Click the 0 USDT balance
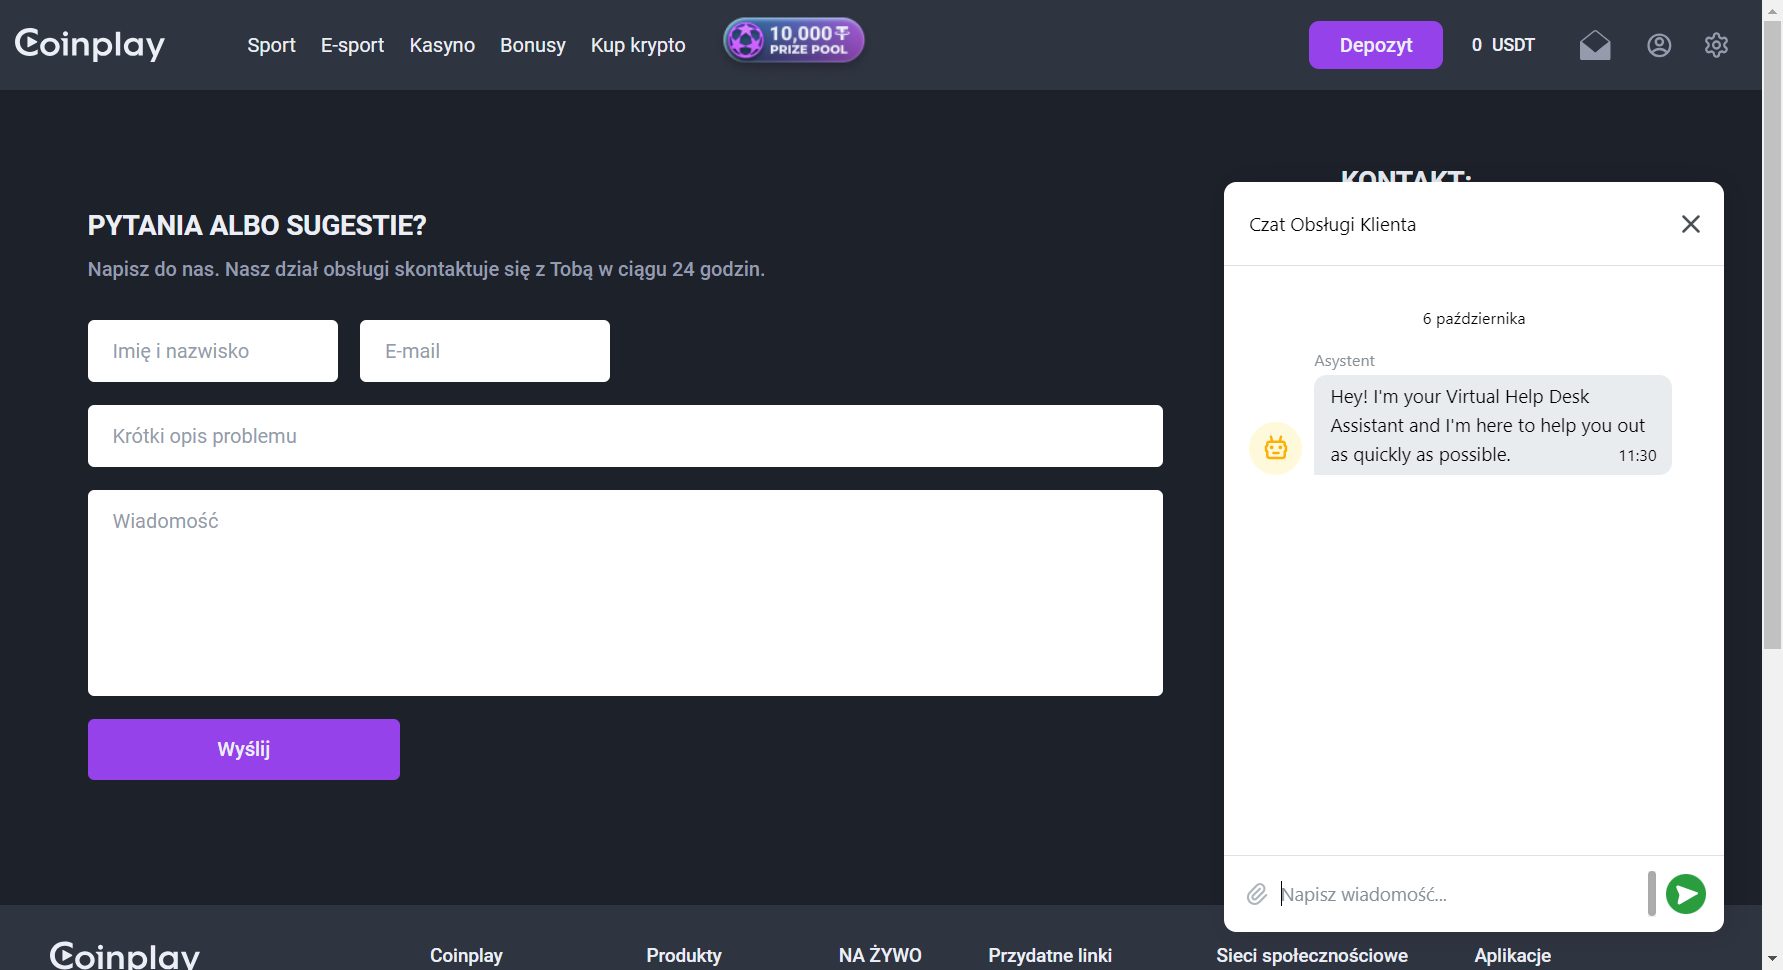1783x970 pixels. [1503, 45]
